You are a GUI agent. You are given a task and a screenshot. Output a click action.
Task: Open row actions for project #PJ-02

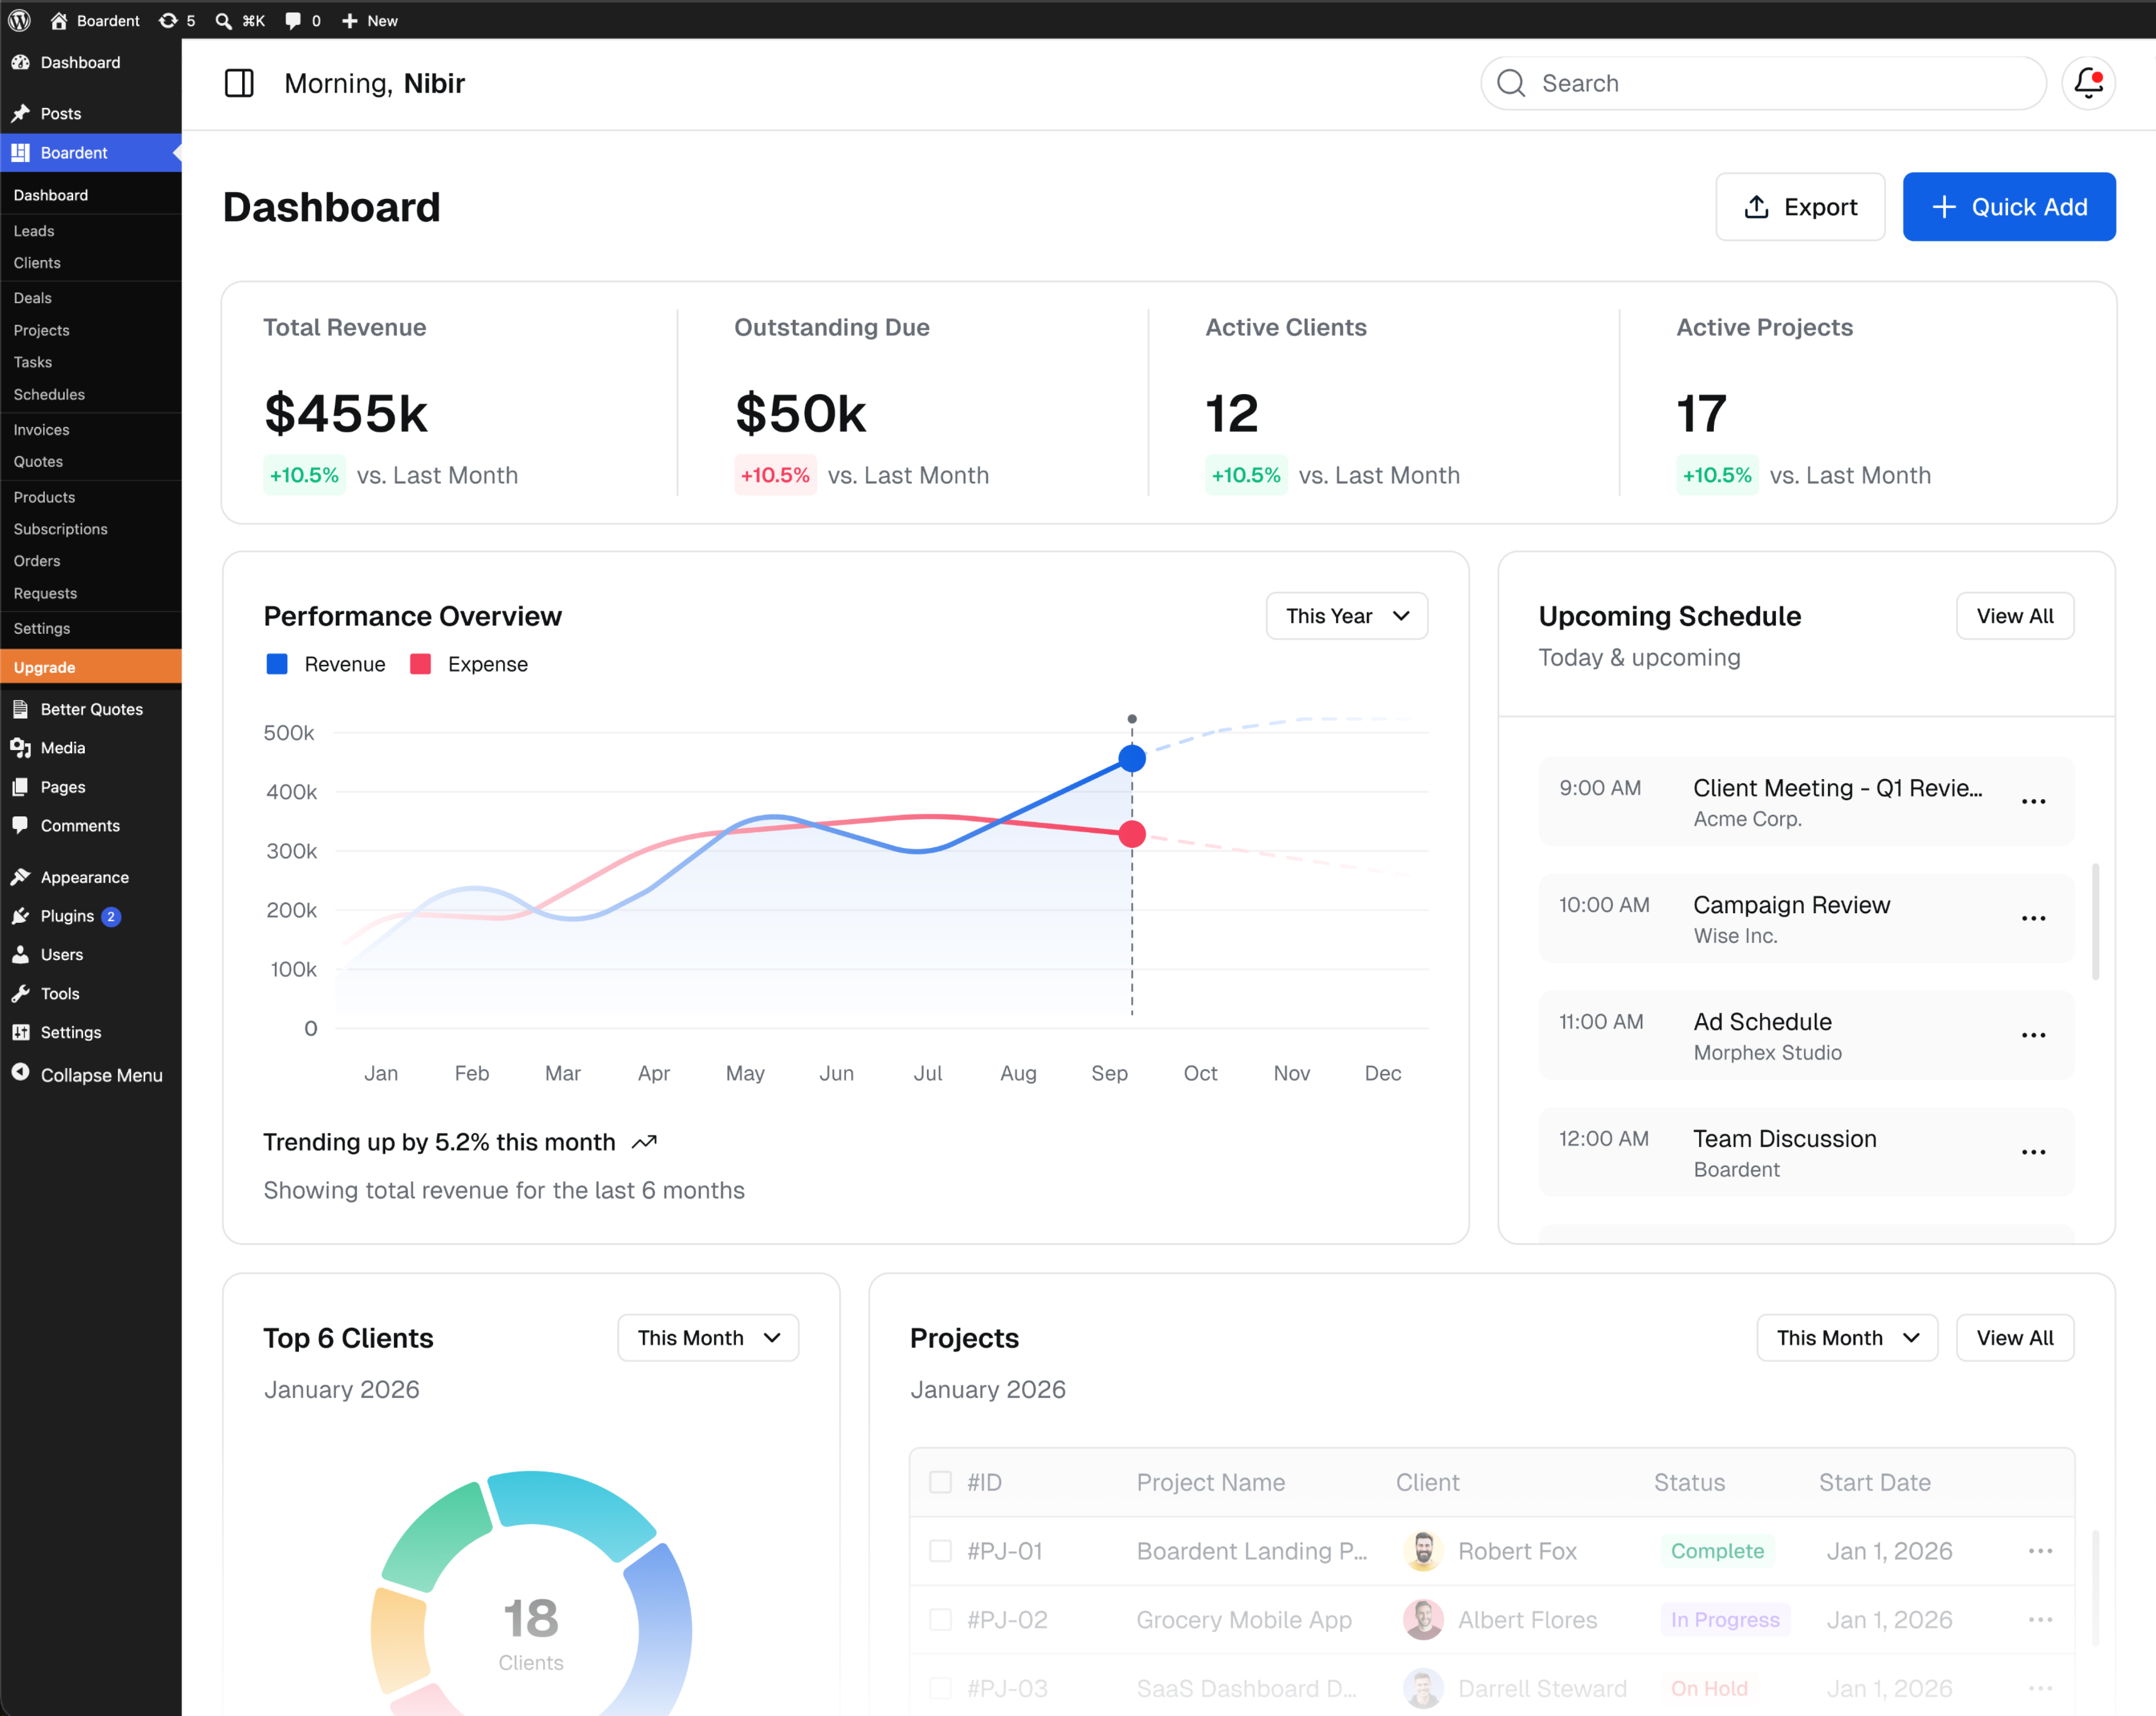(x=2040, y=1619)
